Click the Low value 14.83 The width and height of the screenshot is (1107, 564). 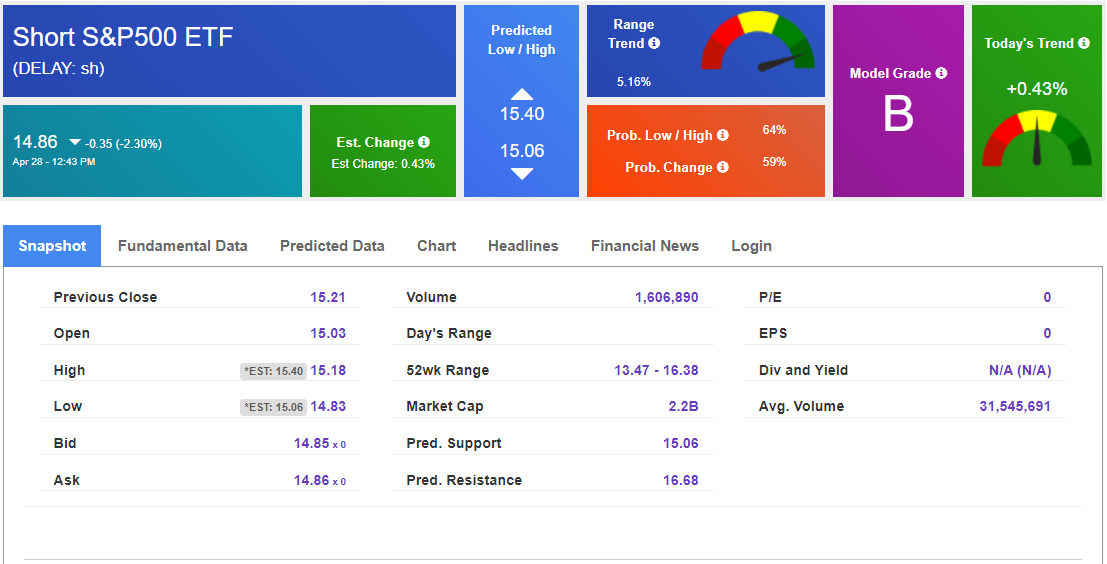pos(328,406)
